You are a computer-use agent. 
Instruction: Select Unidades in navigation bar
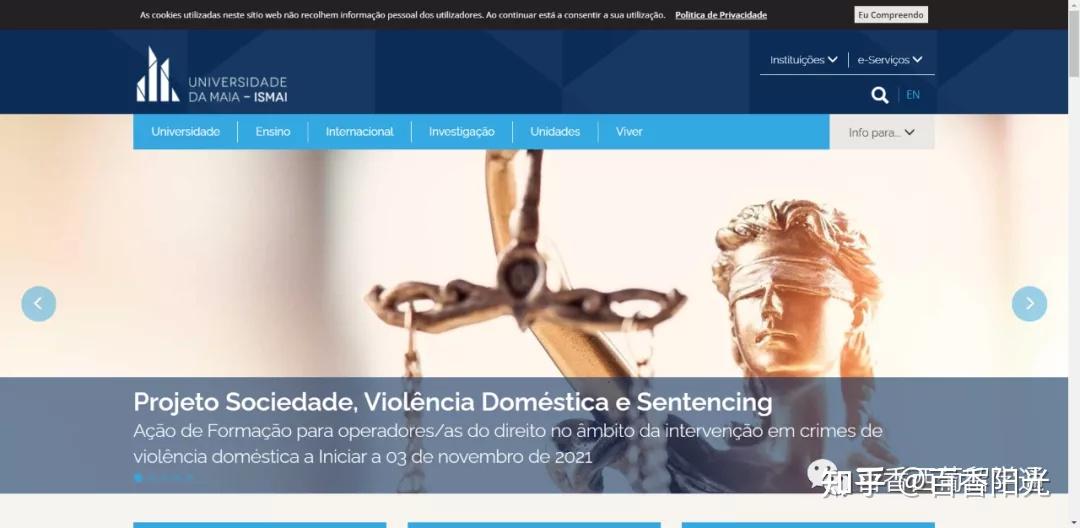click(555, 131)
